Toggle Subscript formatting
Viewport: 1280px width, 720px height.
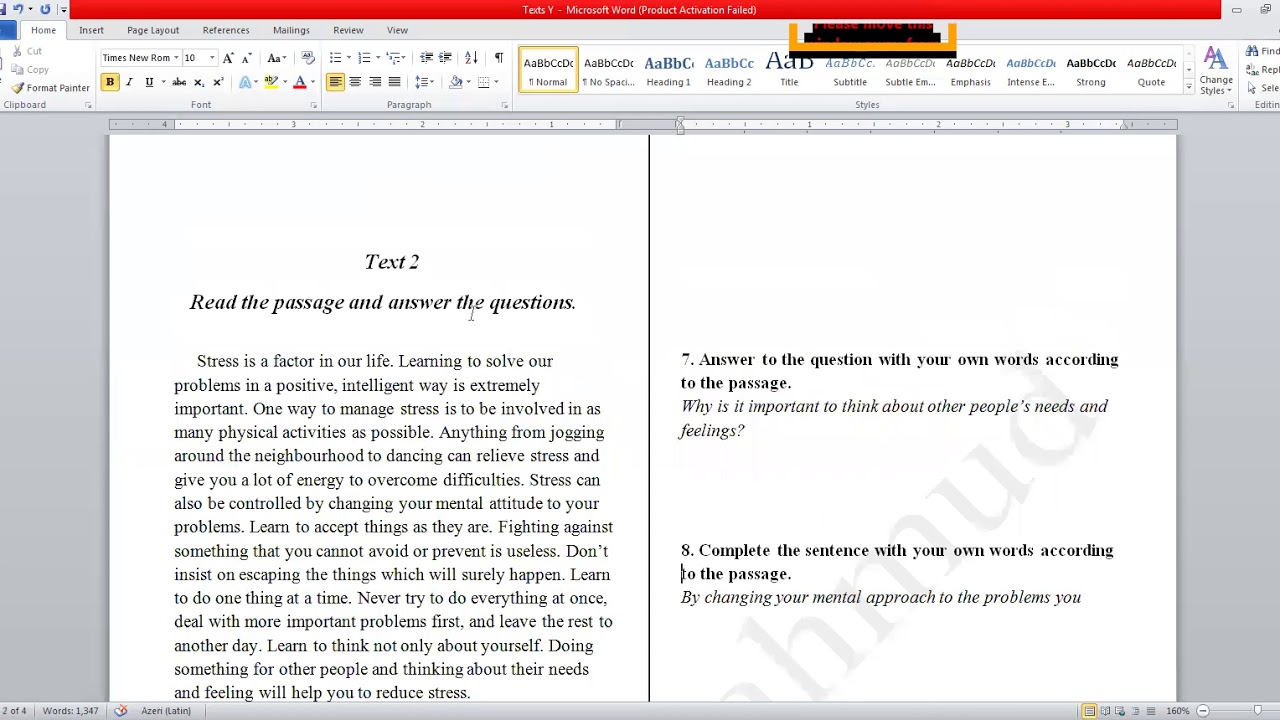pos(198,82)
